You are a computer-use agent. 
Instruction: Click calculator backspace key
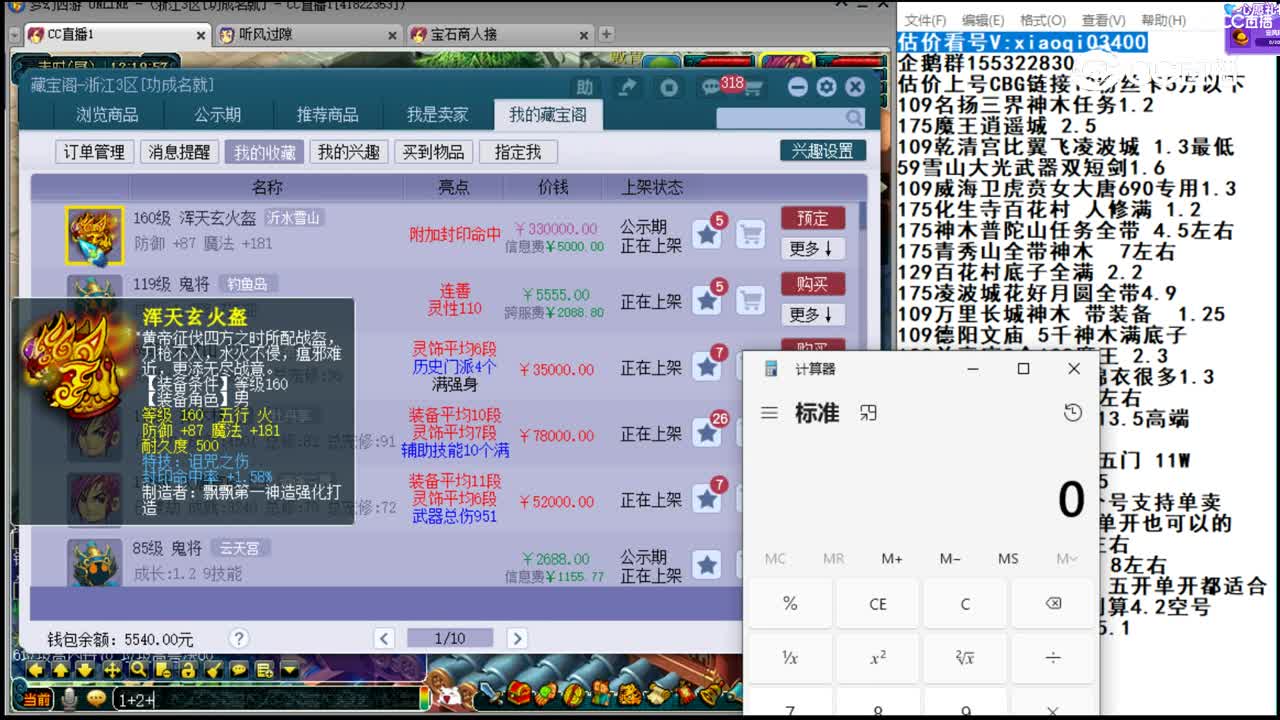[1052, 604]
